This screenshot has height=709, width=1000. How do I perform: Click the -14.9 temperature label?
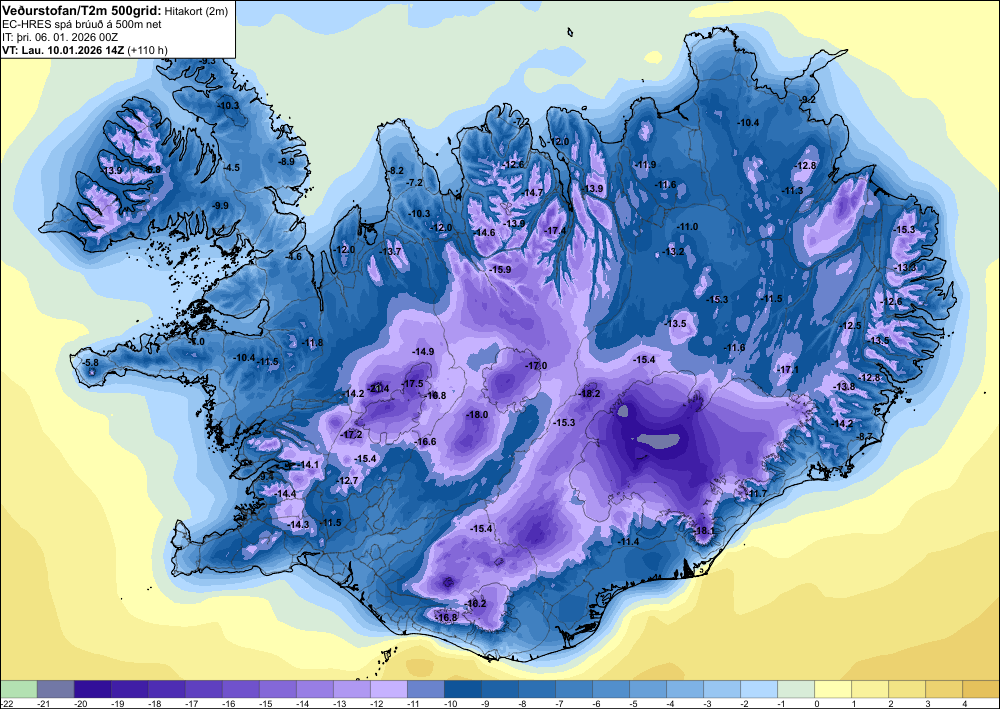(x=423, y=351)
